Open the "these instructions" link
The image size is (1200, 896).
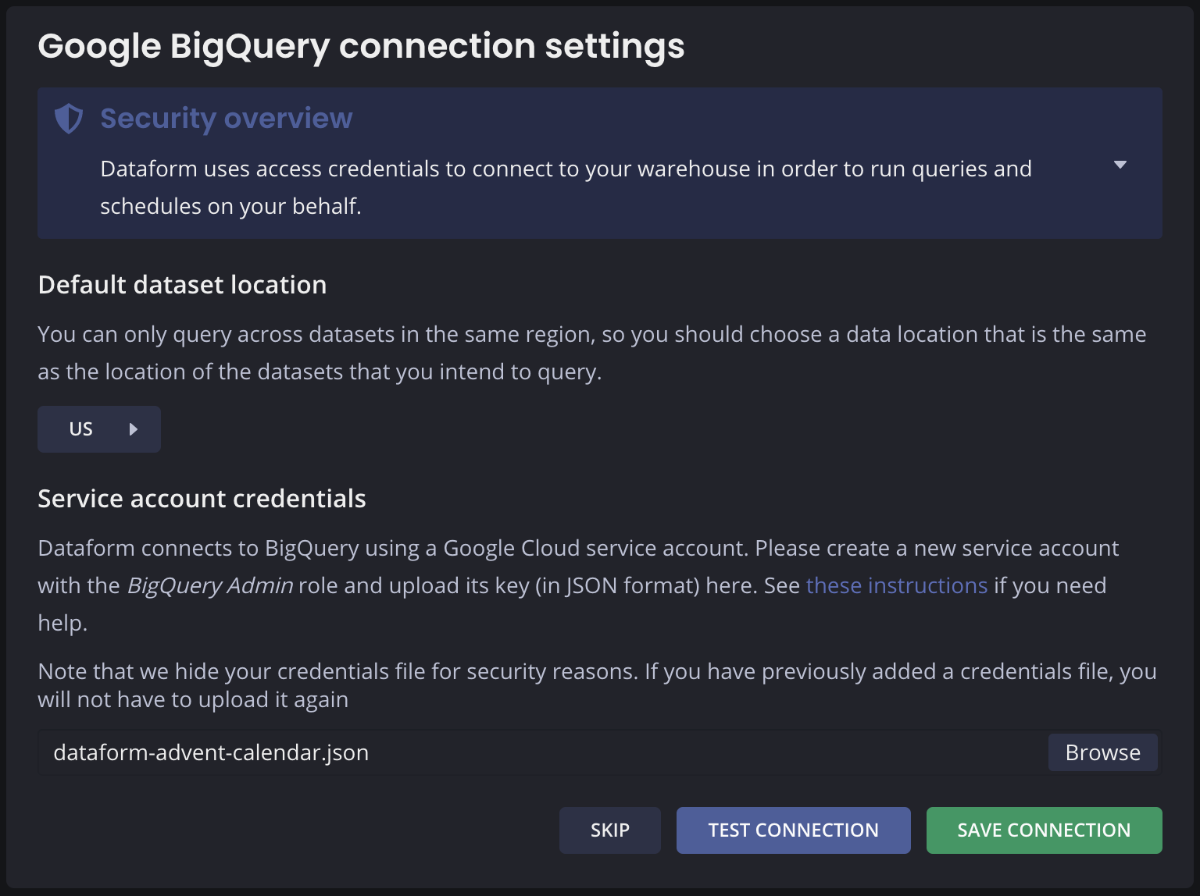point(897,586)
